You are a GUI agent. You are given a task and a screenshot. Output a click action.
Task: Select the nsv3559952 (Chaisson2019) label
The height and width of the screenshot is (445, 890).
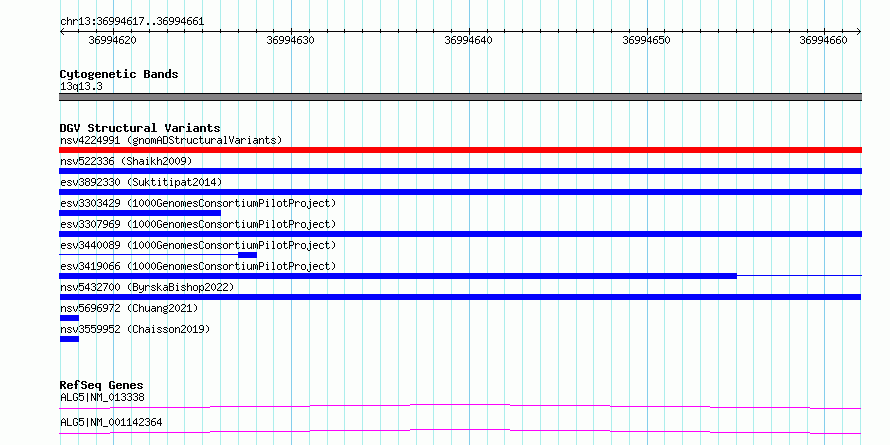point(135,329)
